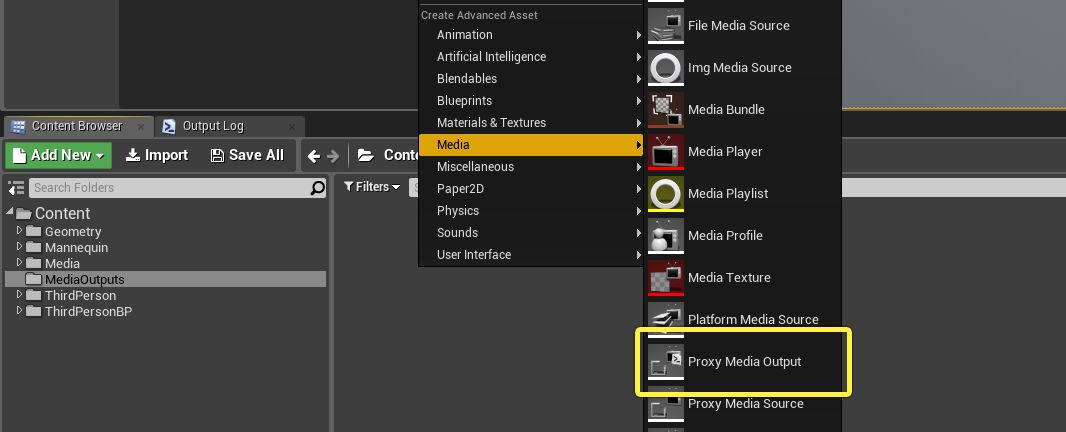Open the Filters dropdown

[372, 186]
